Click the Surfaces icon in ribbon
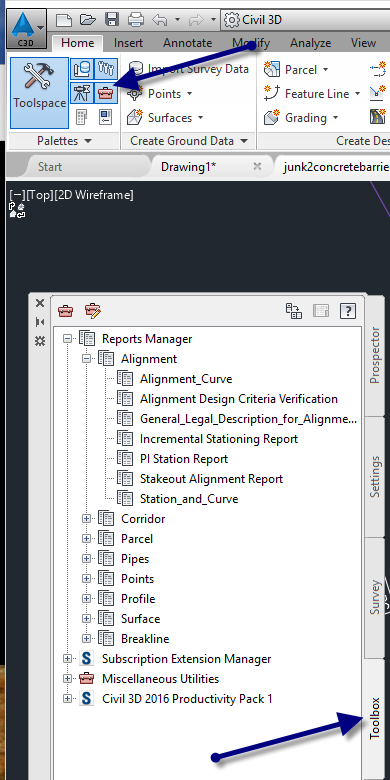Screen dimensions: 390x780 pos(135,117)
